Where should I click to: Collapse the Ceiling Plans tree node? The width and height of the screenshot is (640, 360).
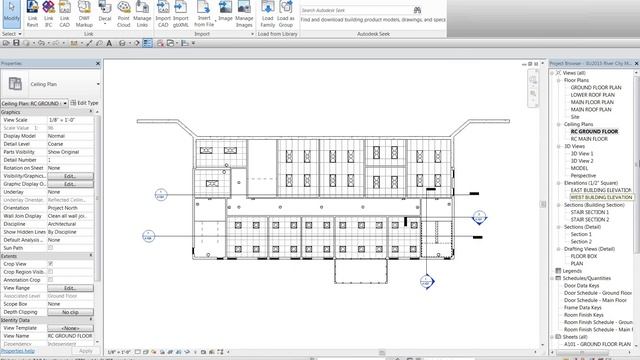pyautogui.click(x=559, y=124)
